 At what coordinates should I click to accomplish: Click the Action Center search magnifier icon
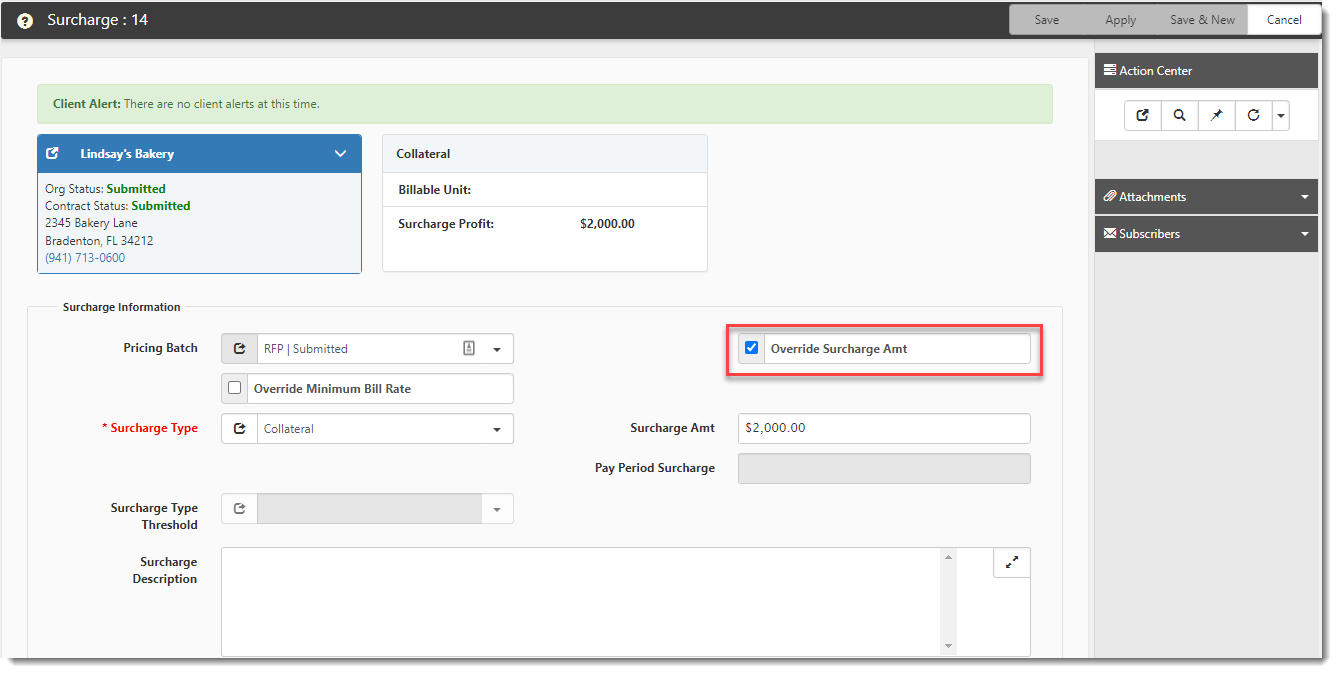coord(1180,116)
